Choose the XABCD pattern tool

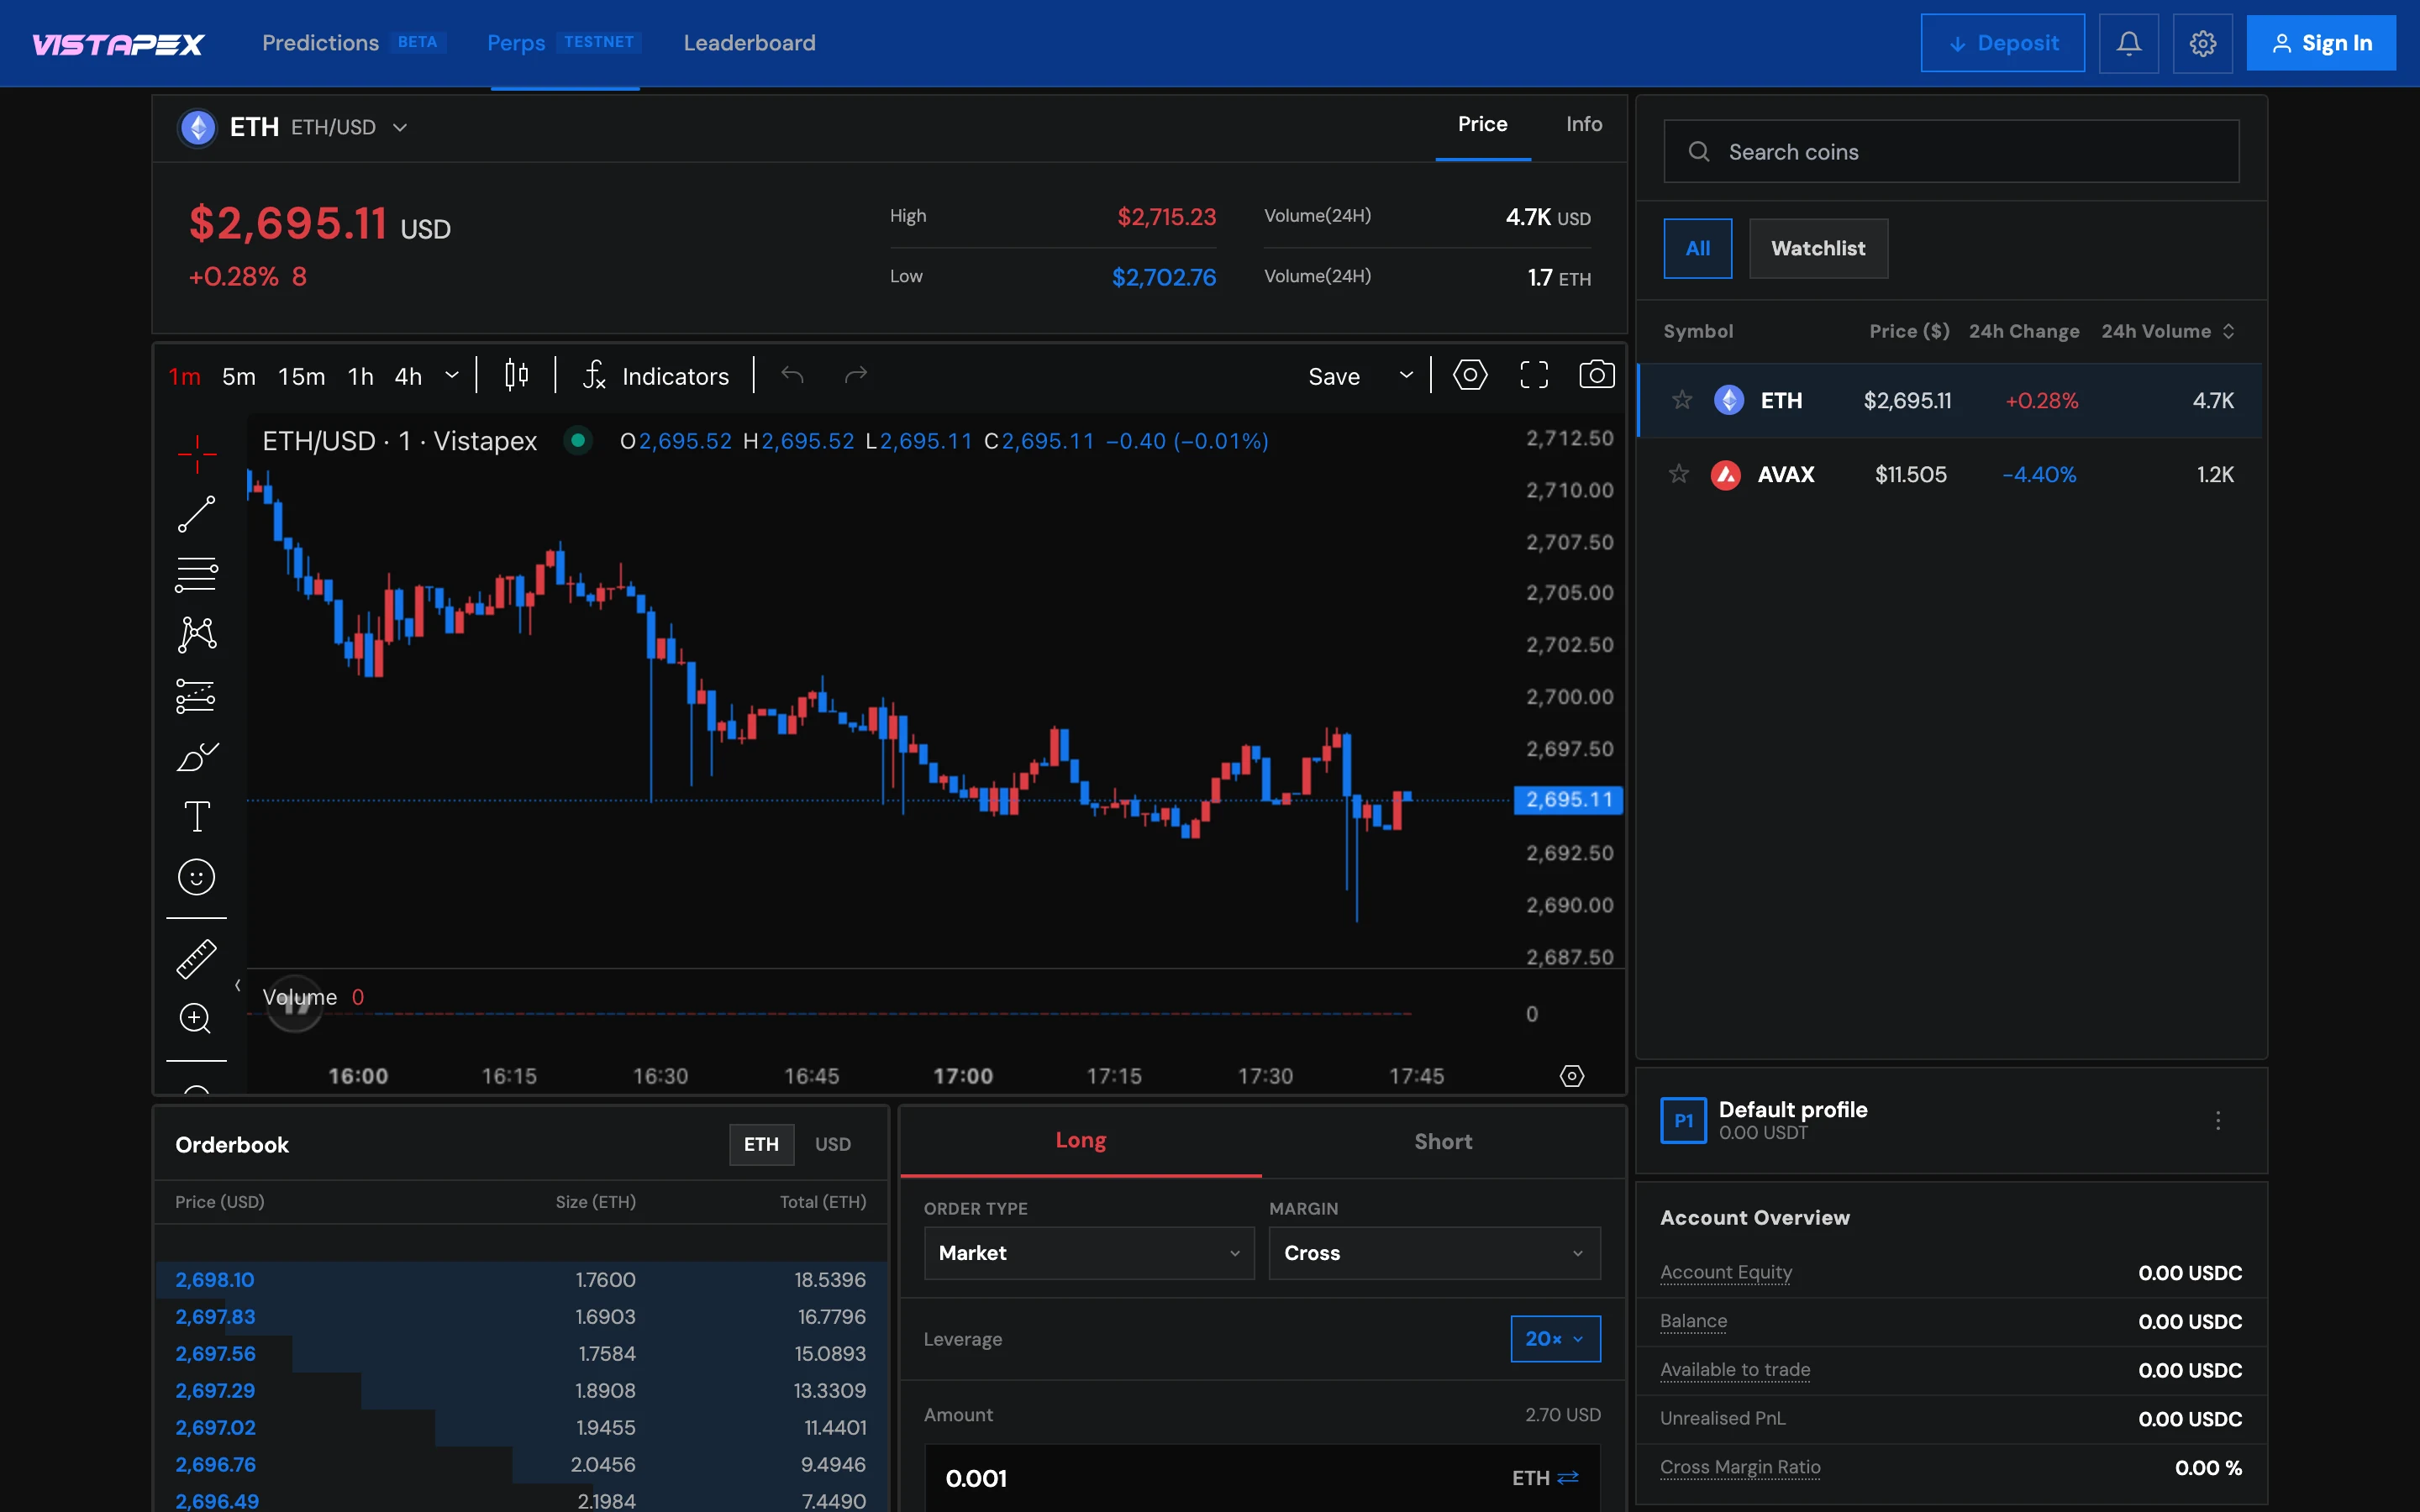(197, 635)
